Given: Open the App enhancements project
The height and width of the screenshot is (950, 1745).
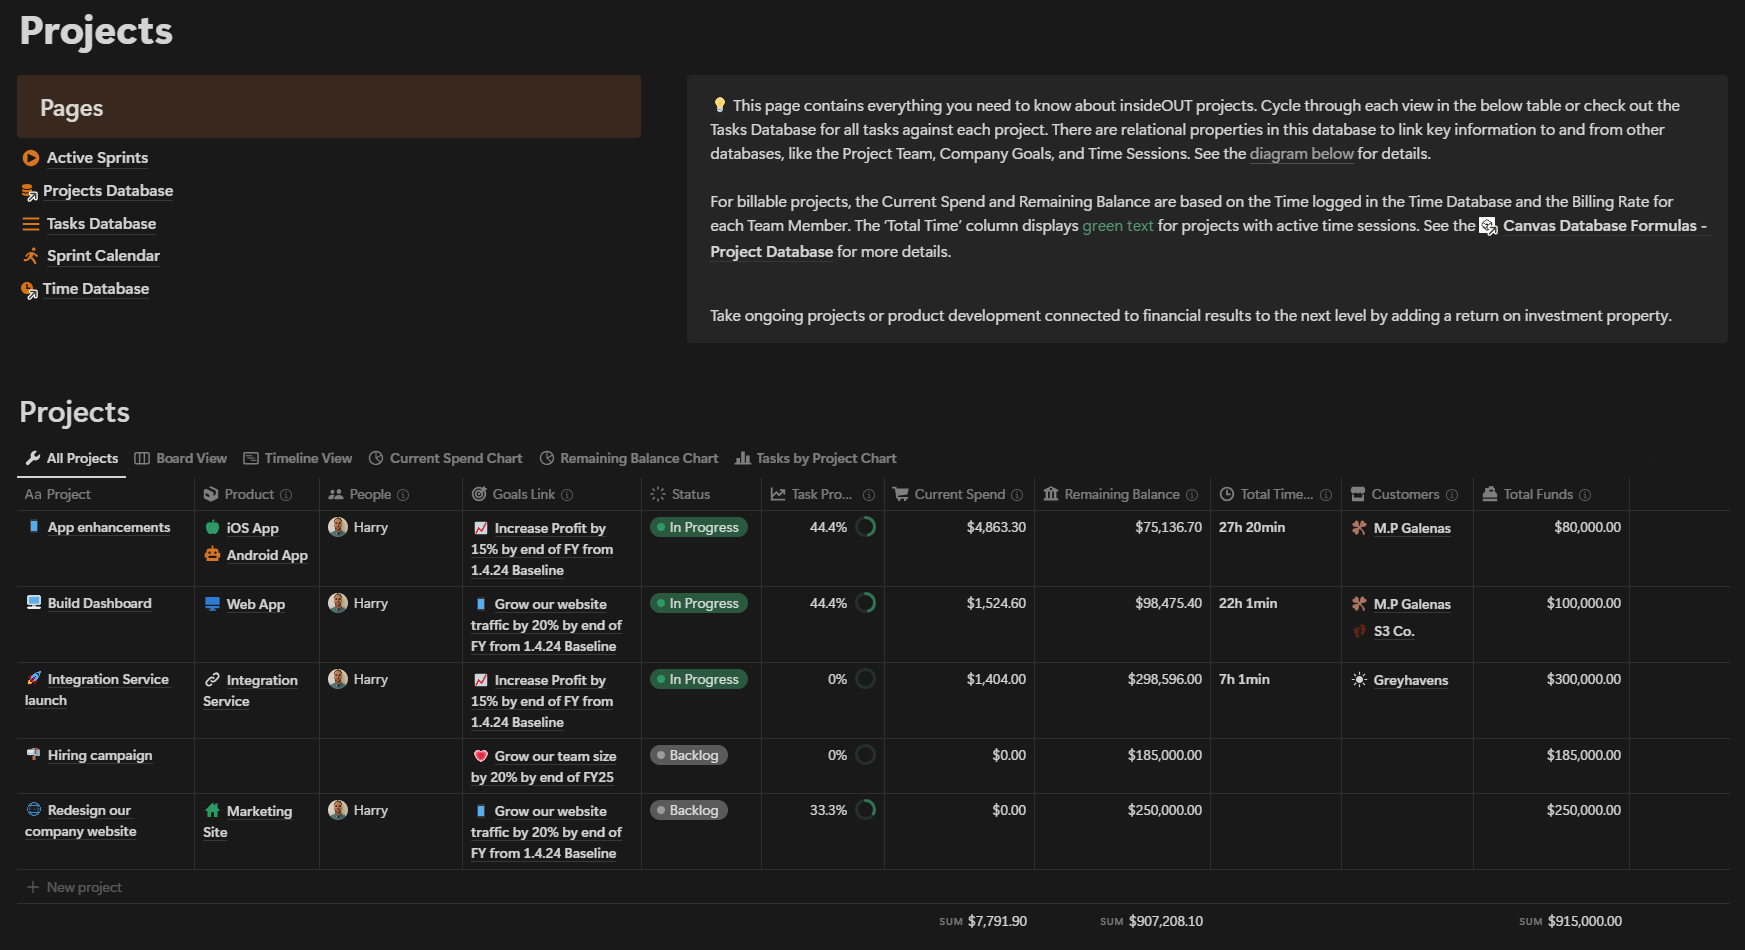Looking at the screenshot, I should (109, 528).
